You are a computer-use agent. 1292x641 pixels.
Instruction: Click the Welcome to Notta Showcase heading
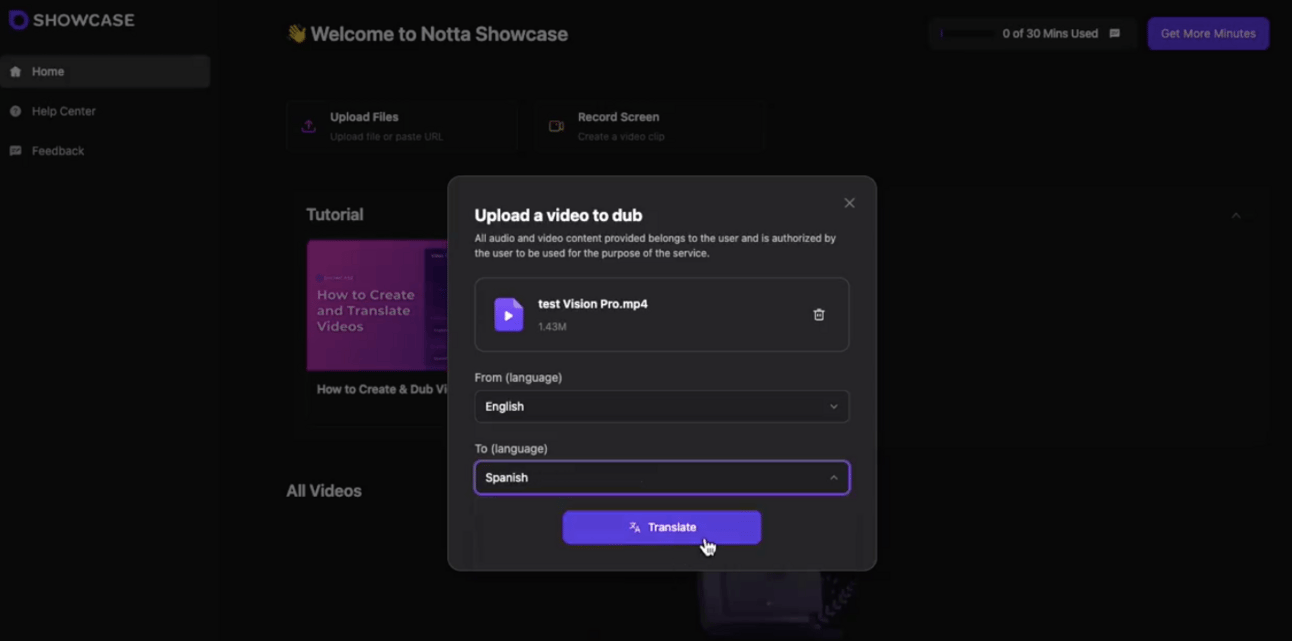tap(428, 34)
